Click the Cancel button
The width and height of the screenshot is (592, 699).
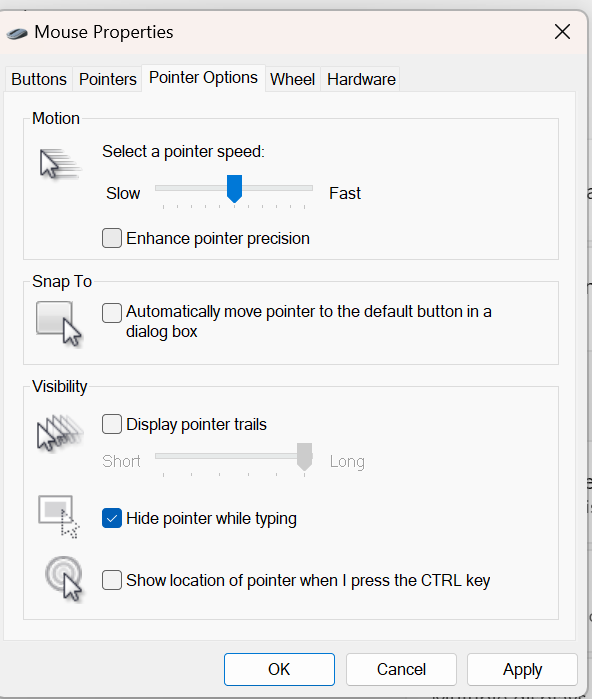[x=401, y=669]
